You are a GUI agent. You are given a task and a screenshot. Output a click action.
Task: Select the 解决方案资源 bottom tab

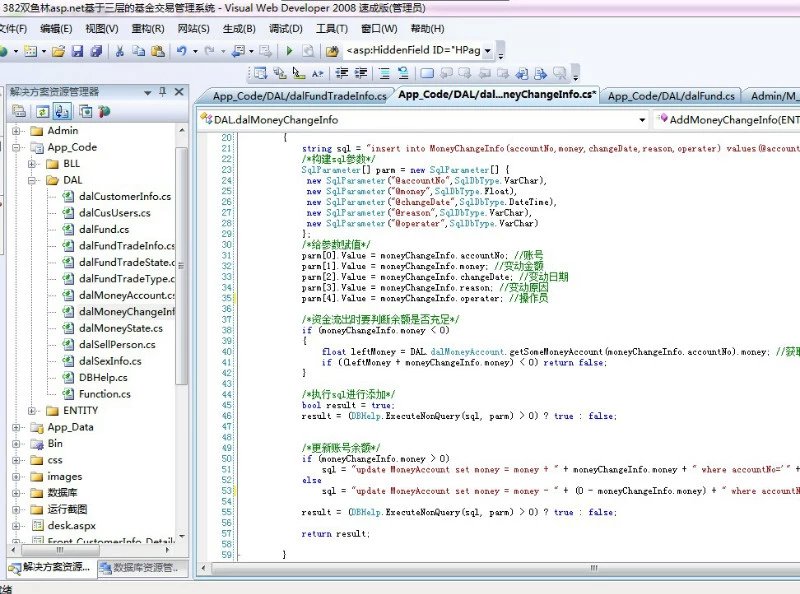pyautogui.click(x=51, y=568)
